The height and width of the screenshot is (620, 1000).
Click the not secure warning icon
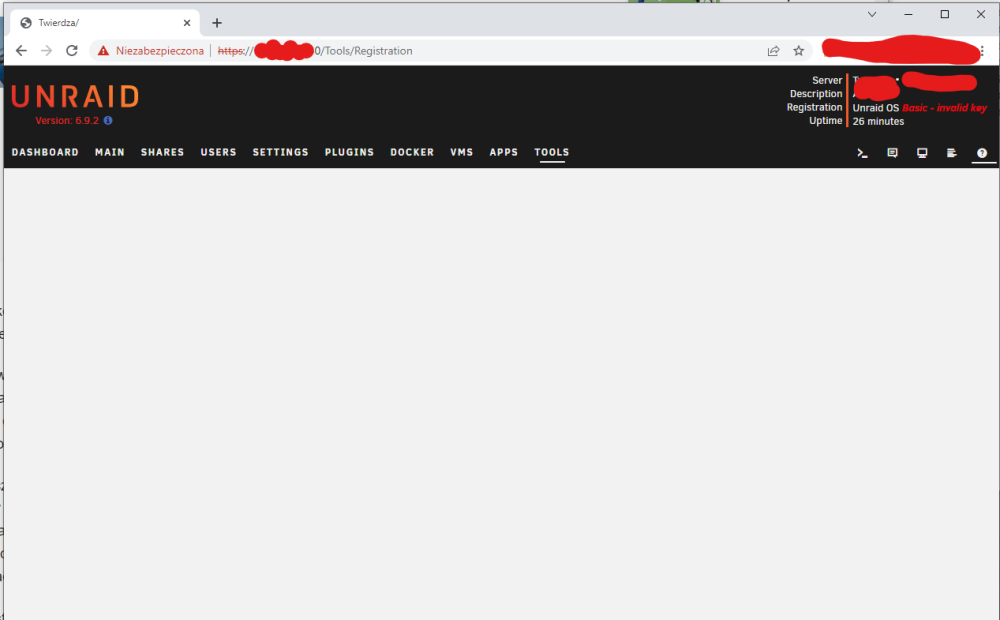coord(103,50)
